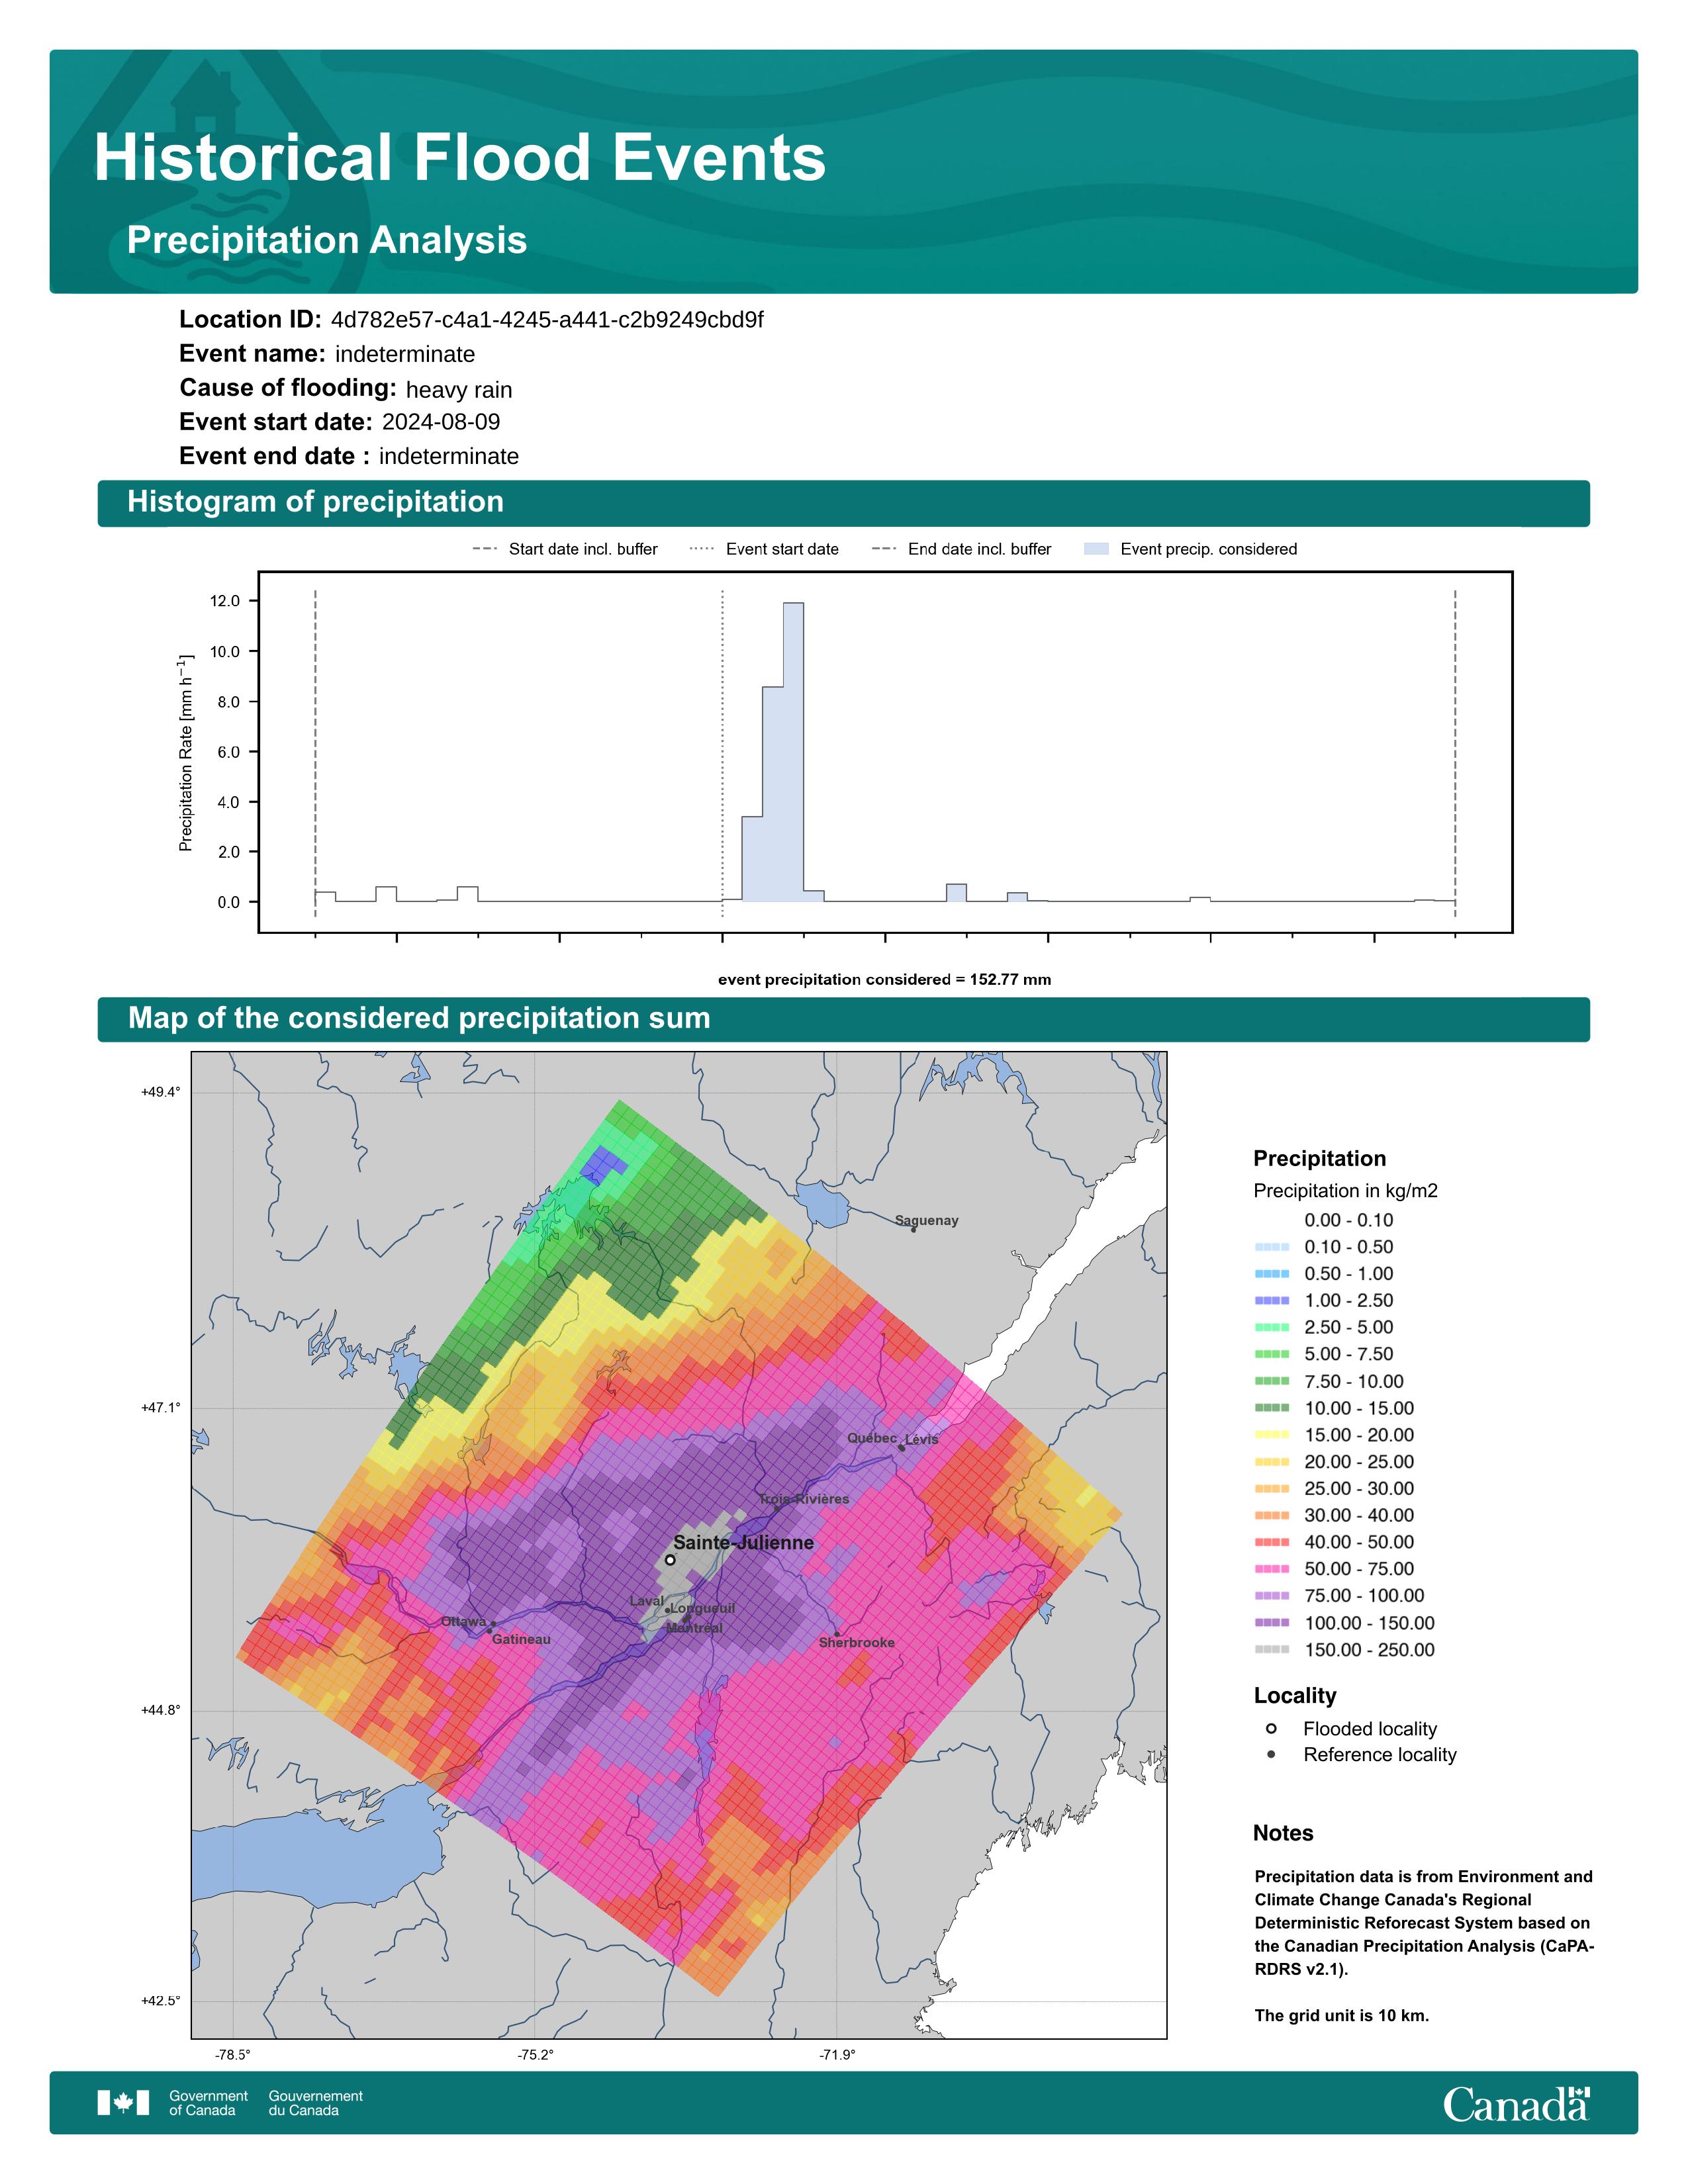1688x2184 pixels.
Task: Click the +49.4° latitude tick label
Action: point(161,1092)
